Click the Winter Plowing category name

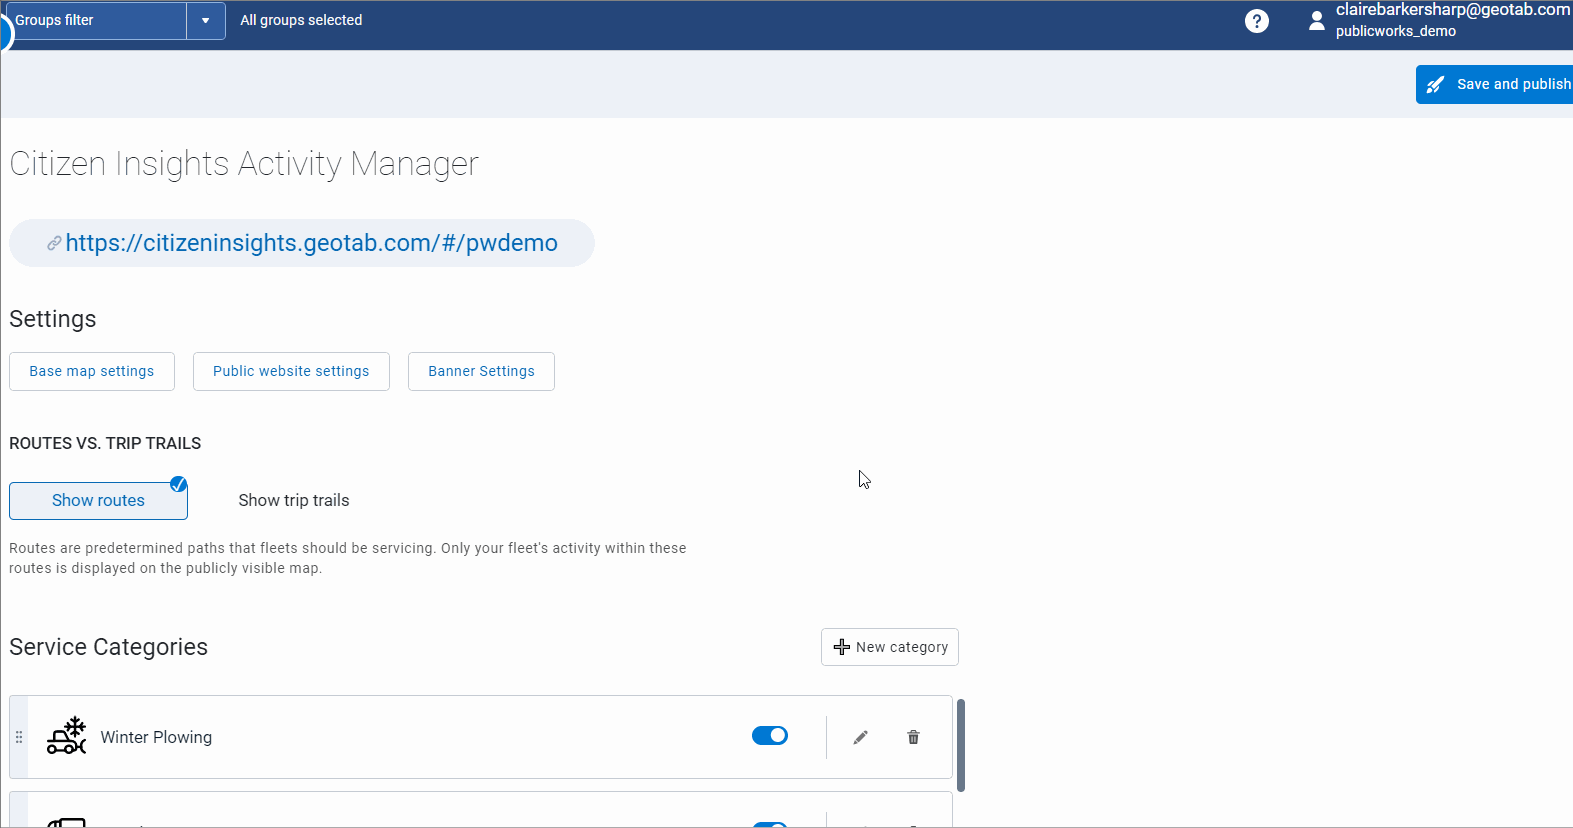(156, 737)
